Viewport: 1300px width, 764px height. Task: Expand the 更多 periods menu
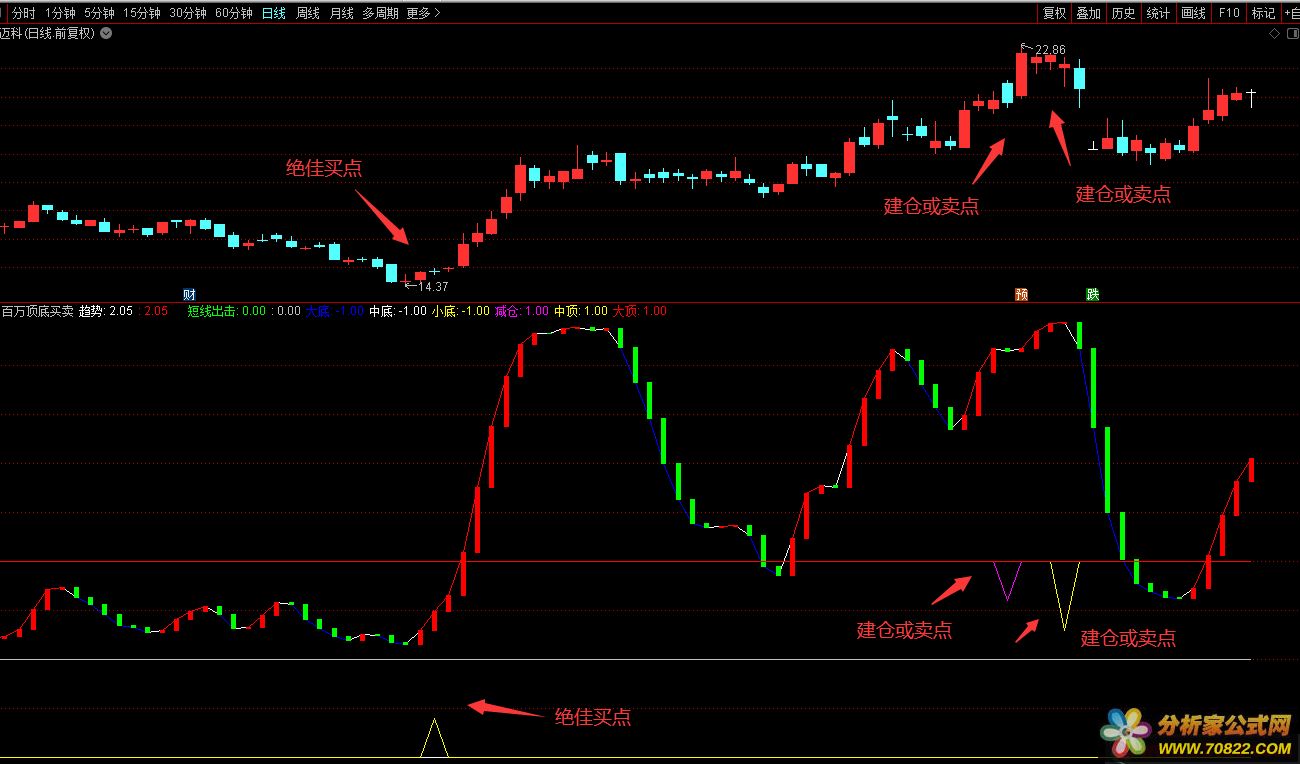tap(423, 13)
